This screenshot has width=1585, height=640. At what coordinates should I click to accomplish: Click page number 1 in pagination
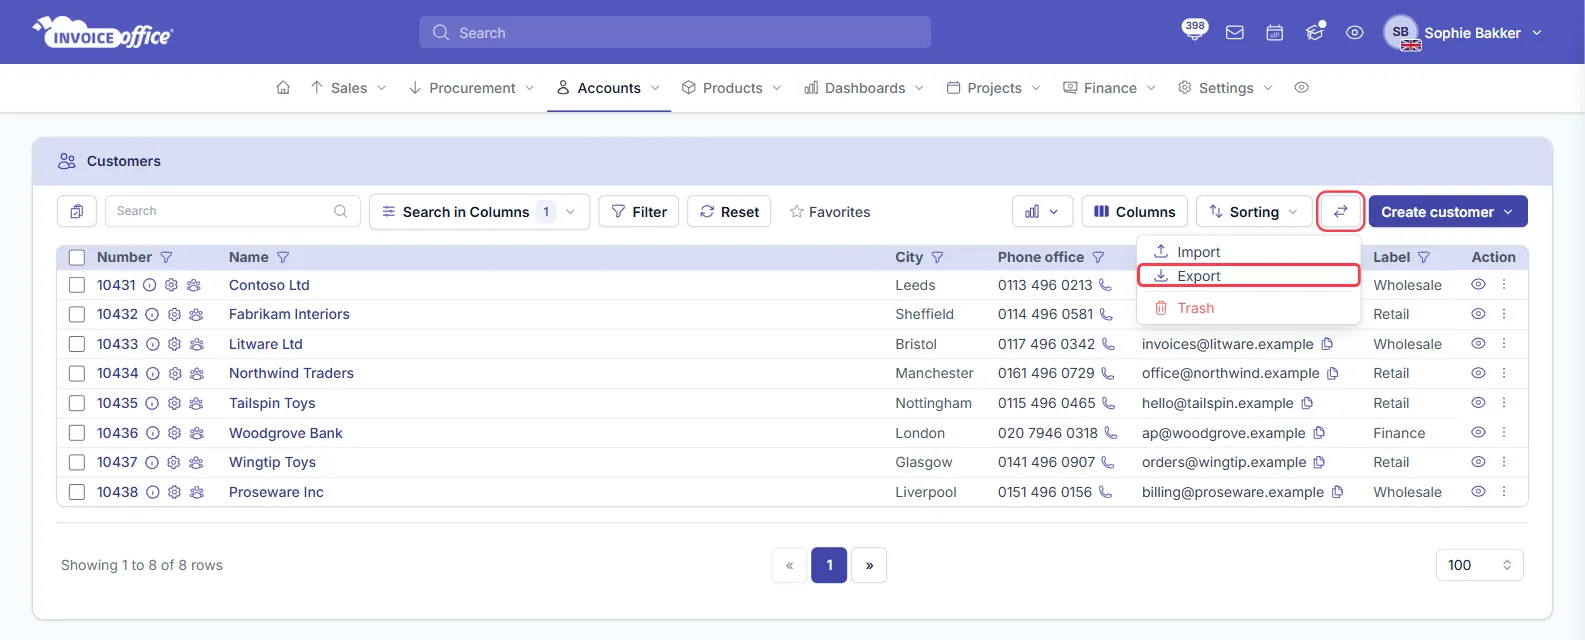829,565
